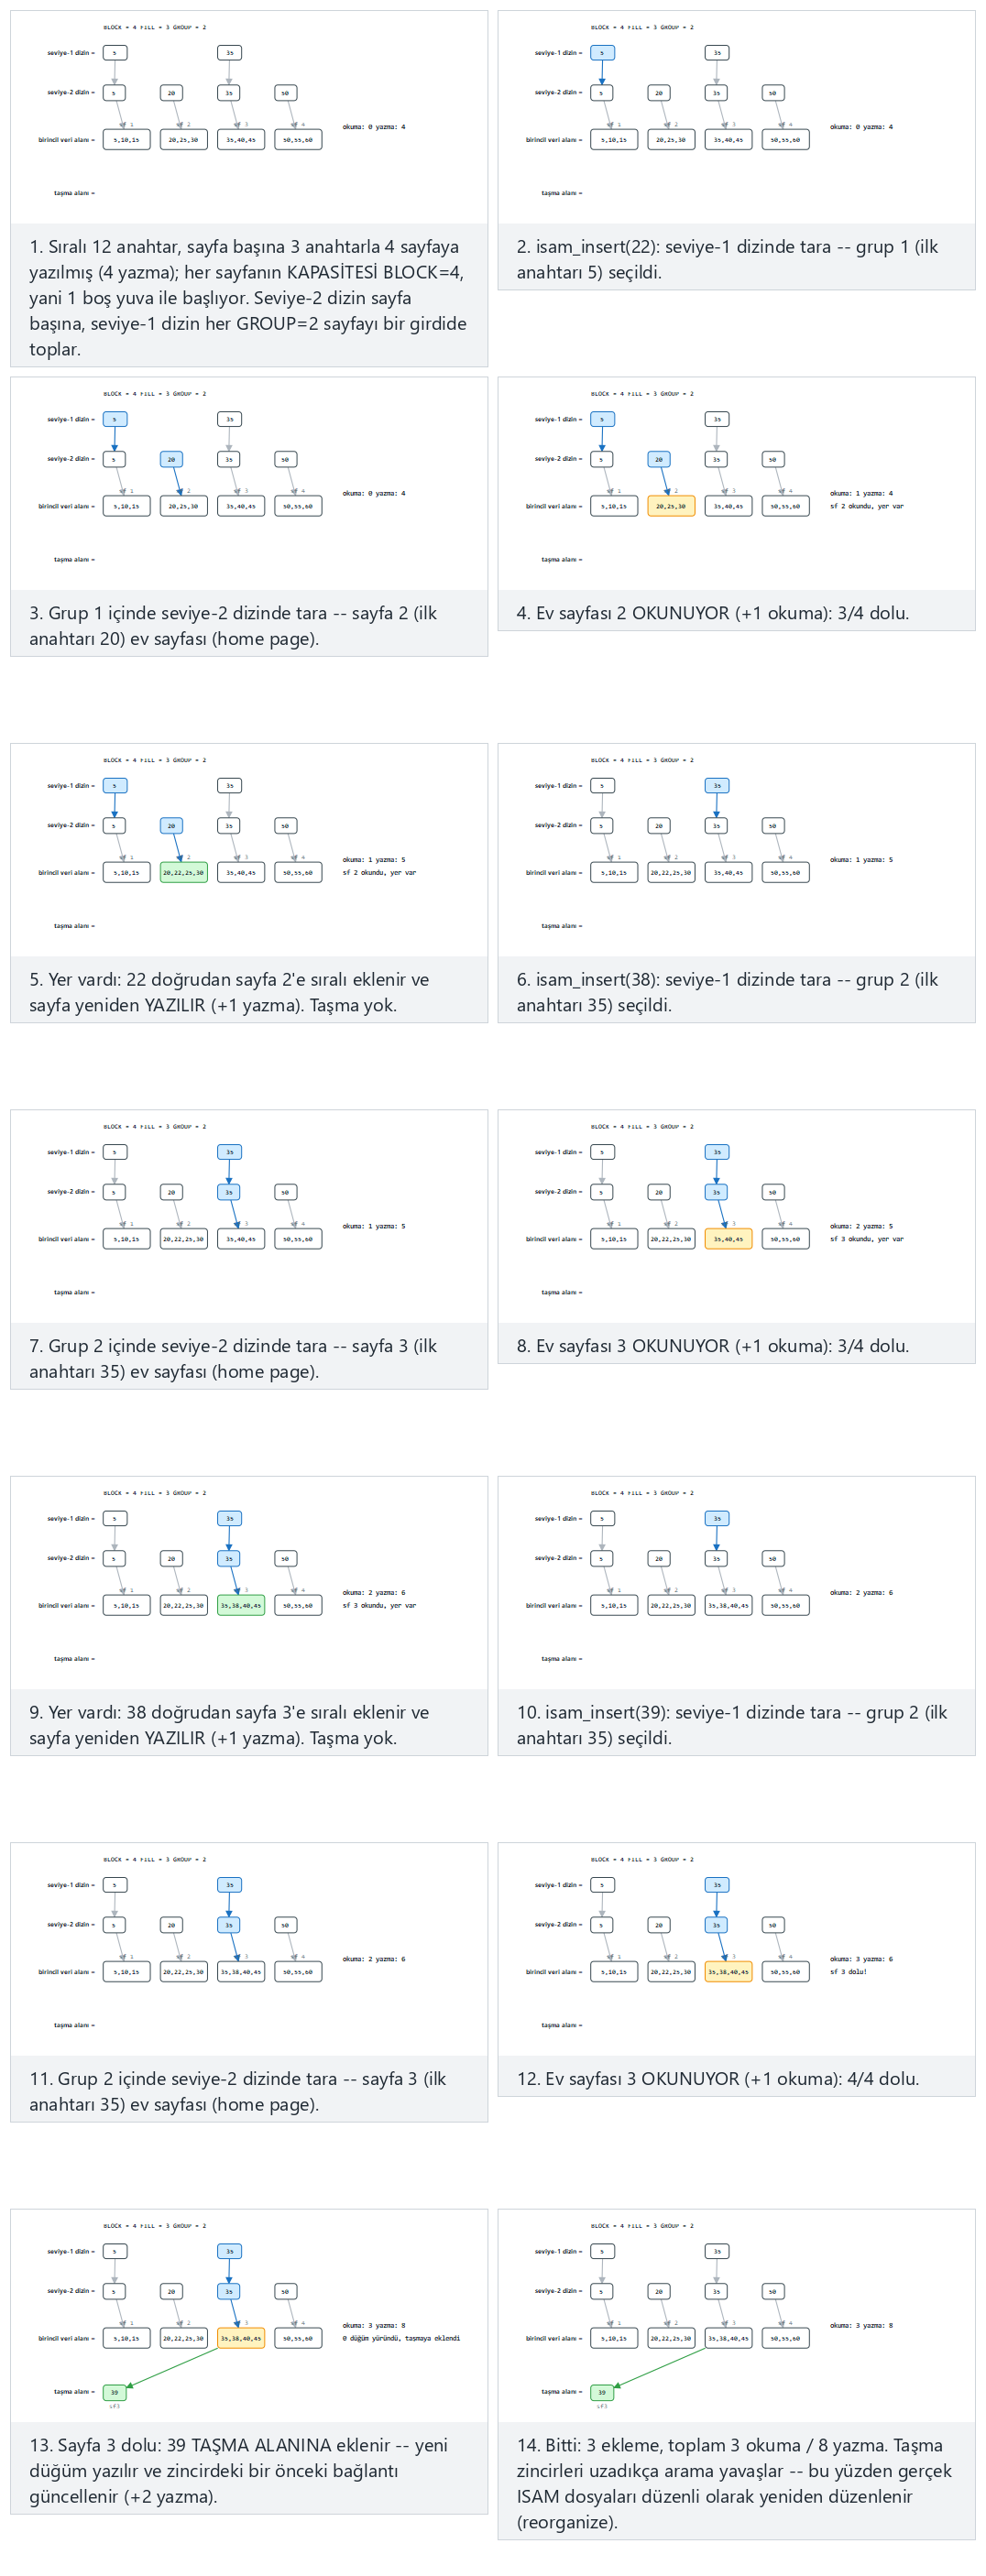986x2576 pixels.
Task: Select yellow full page 35,38,40,45 in step 12
Action: (x=728, y=1972)
